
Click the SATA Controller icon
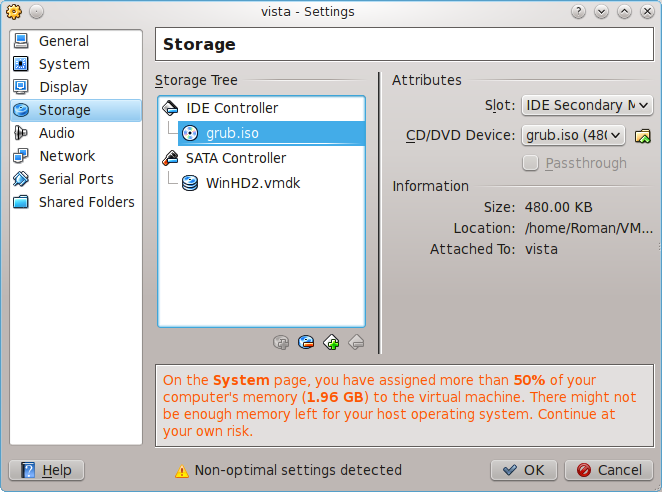pyautogui.click(x=170, y=158)
